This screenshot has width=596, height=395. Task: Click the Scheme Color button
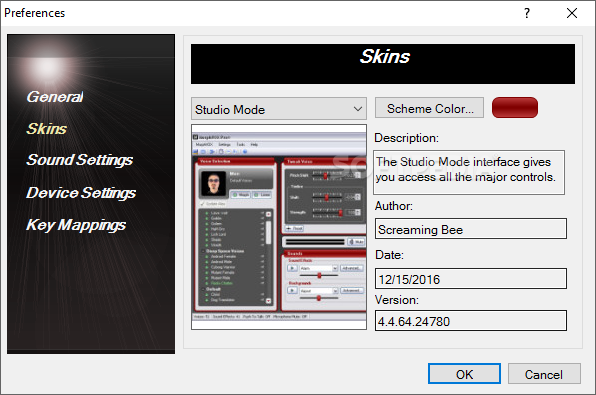coord(430,108)
